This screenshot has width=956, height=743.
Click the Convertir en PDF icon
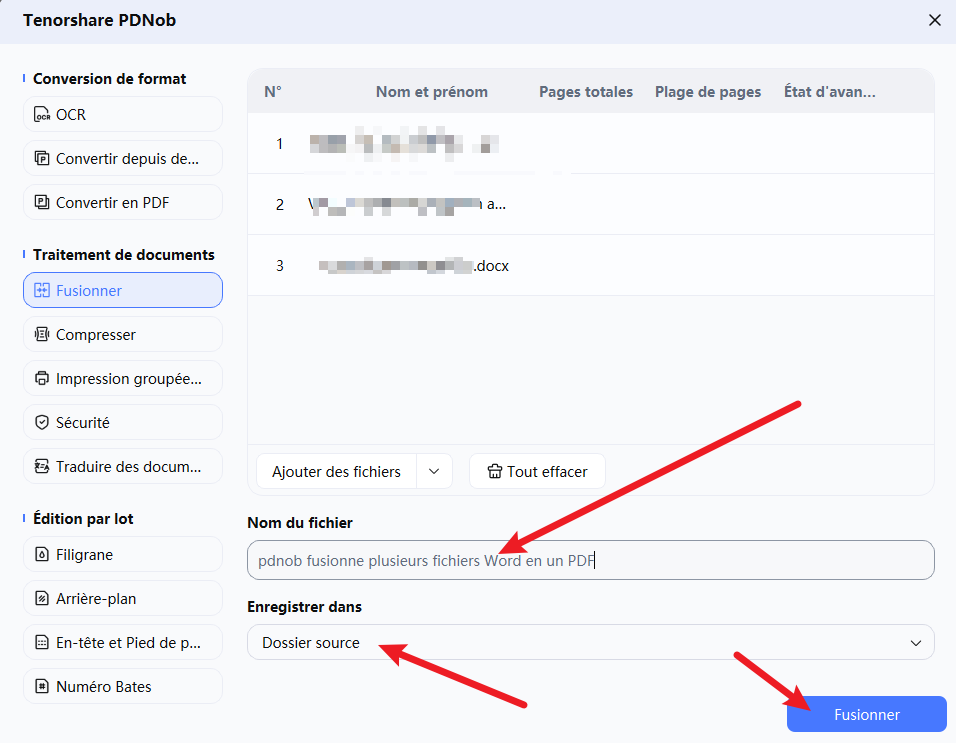click(x=42, y=202)
